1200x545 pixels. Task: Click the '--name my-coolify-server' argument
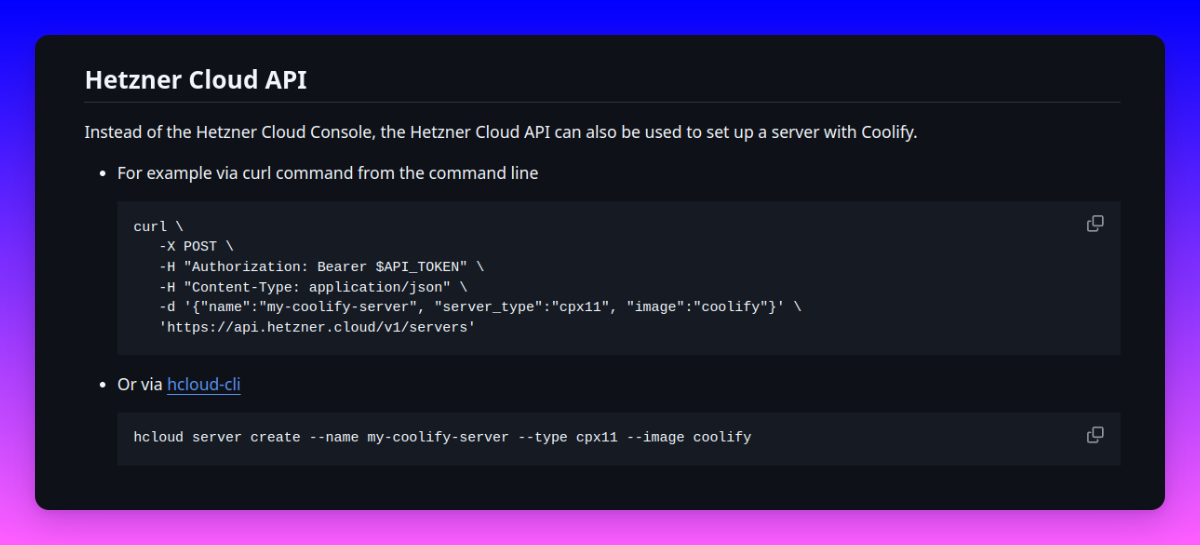tap(409, 437)
